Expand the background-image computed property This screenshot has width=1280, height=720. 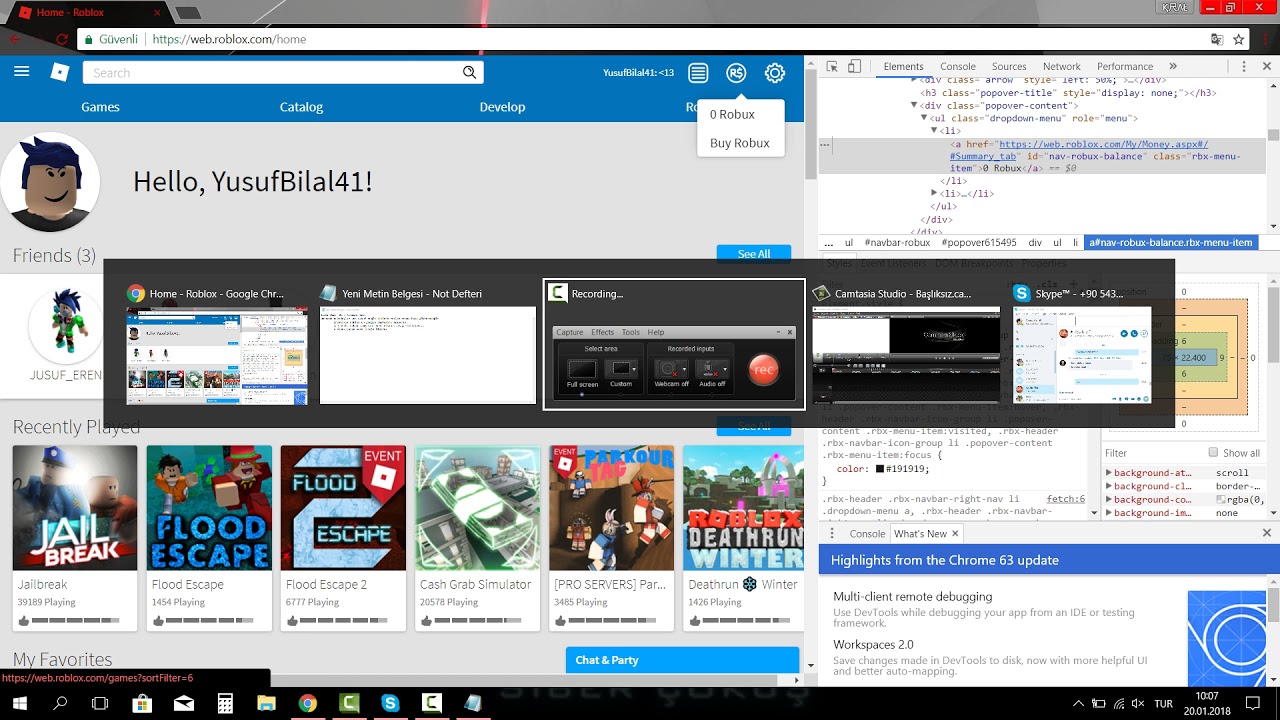click(x=1108, y=513)
